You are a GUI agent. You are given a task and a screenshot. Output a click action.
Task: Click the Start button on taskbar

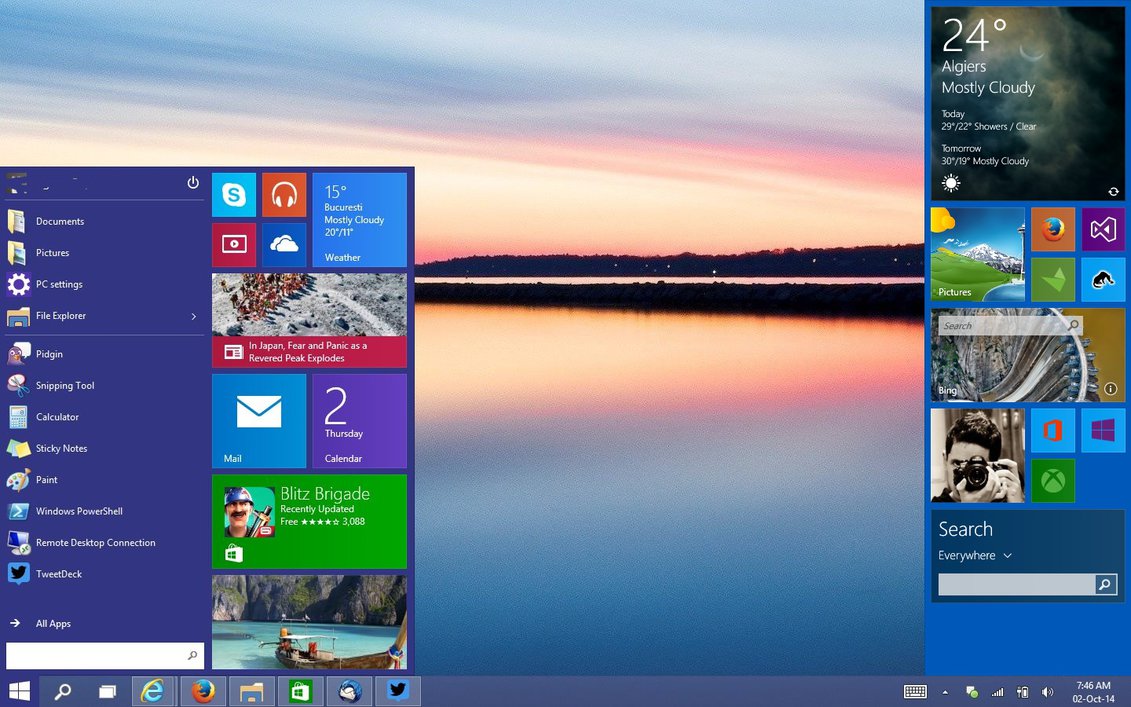coord(19,691)
